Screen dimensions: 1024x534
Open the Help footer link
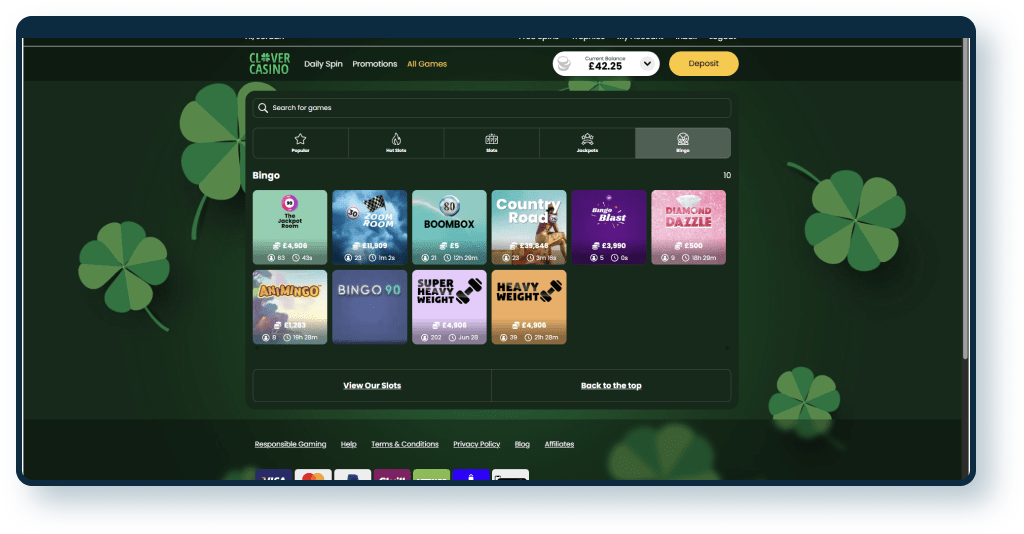click(349, 444)
